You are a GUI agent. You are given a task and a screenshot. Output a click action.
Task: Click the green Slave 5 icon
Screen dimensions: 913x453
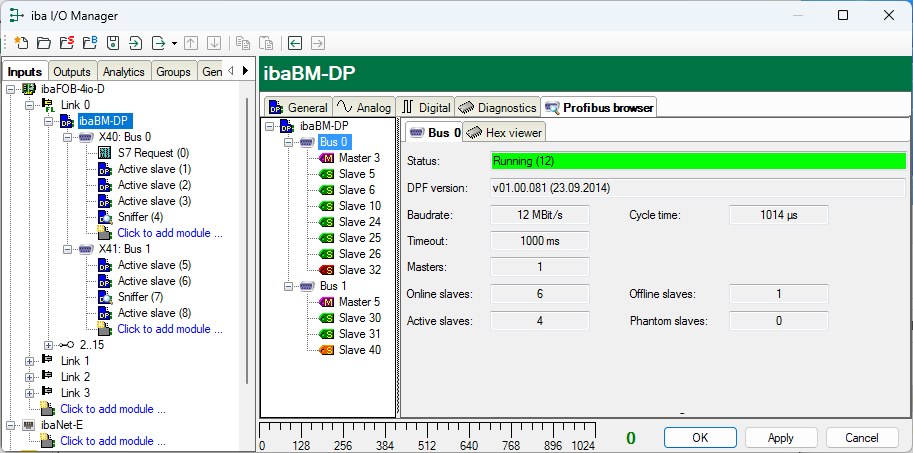[x=327, y=174]
